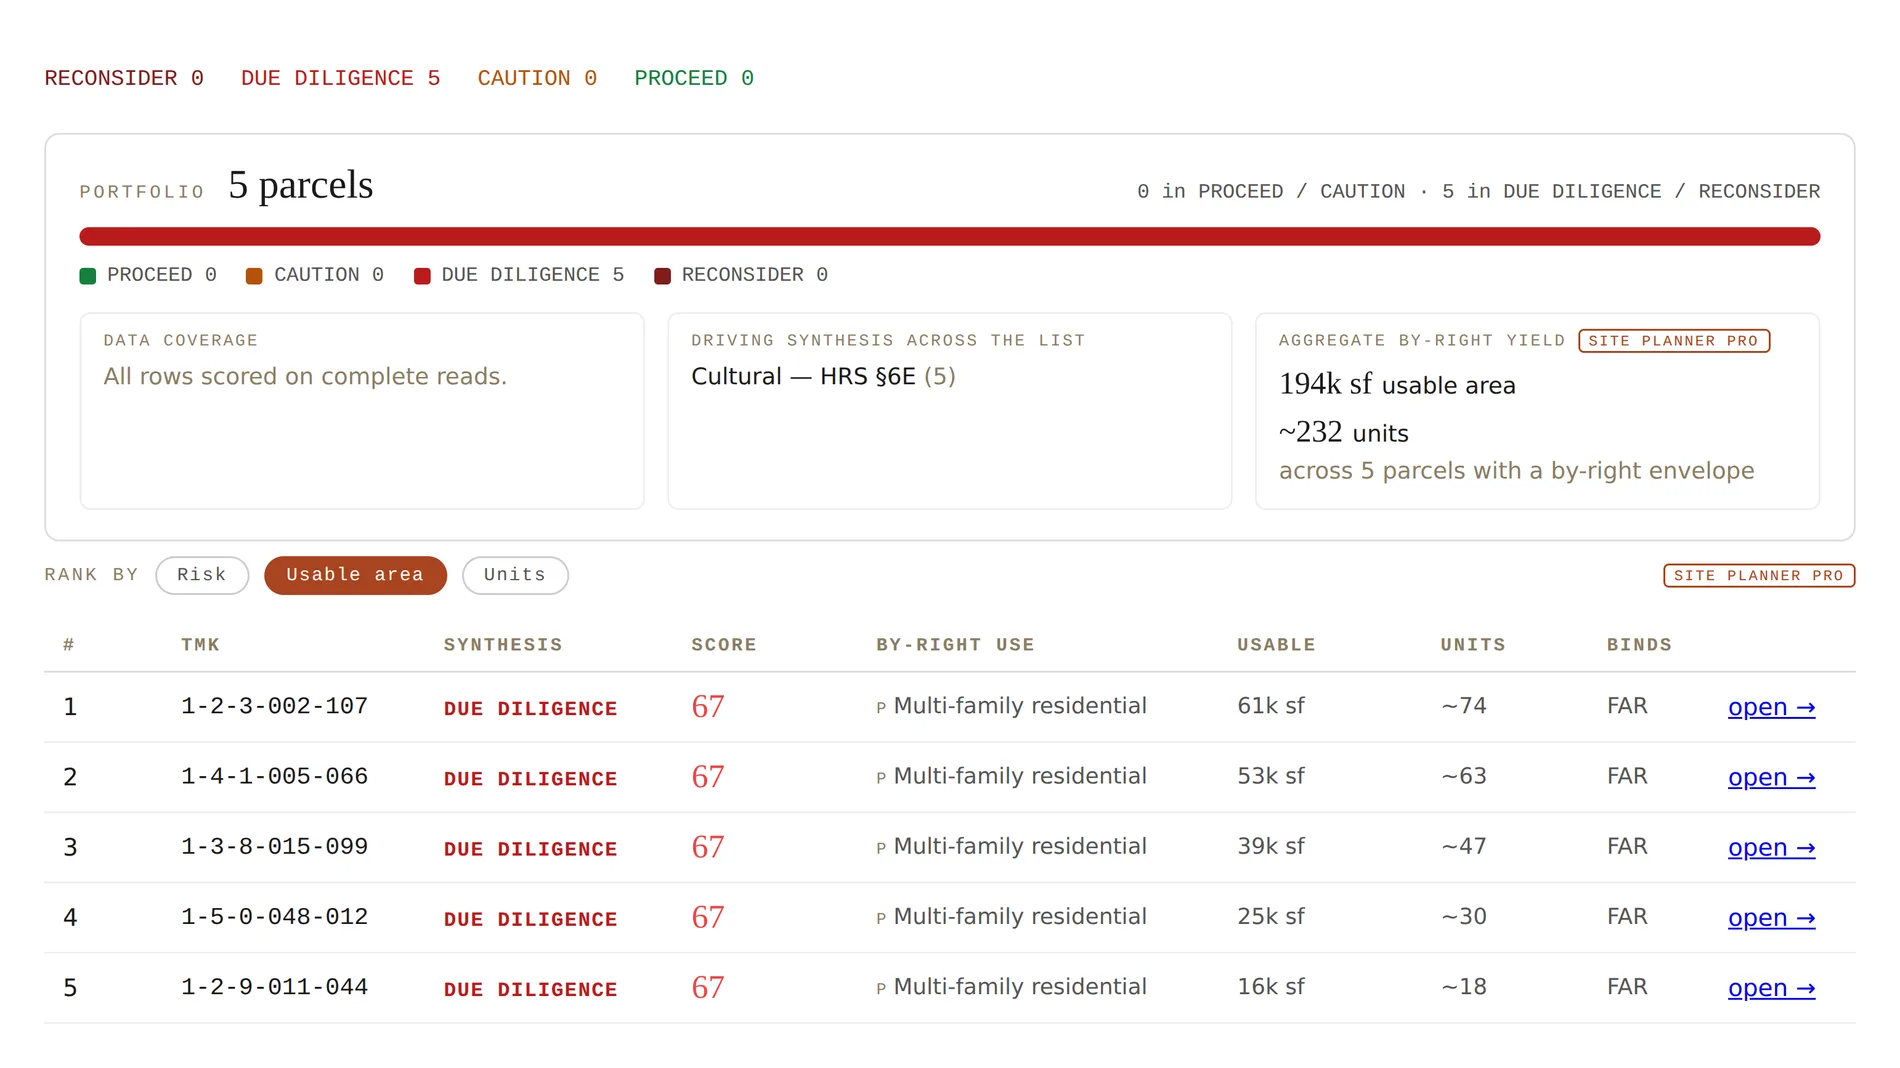Click the Site Planner Pro badge above the table
1900x1068 pixels.
[1759, 575]
